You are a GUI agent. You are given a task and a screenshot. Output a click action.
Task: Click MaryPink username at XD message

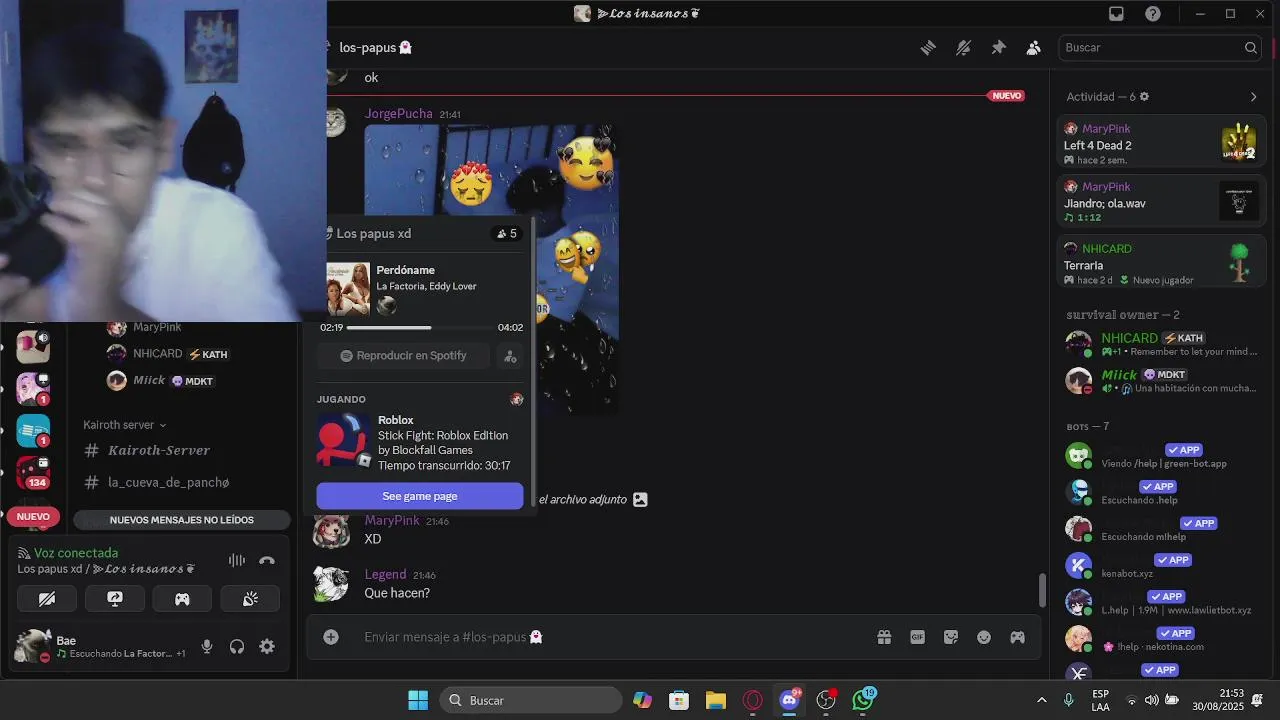point(392,521)
